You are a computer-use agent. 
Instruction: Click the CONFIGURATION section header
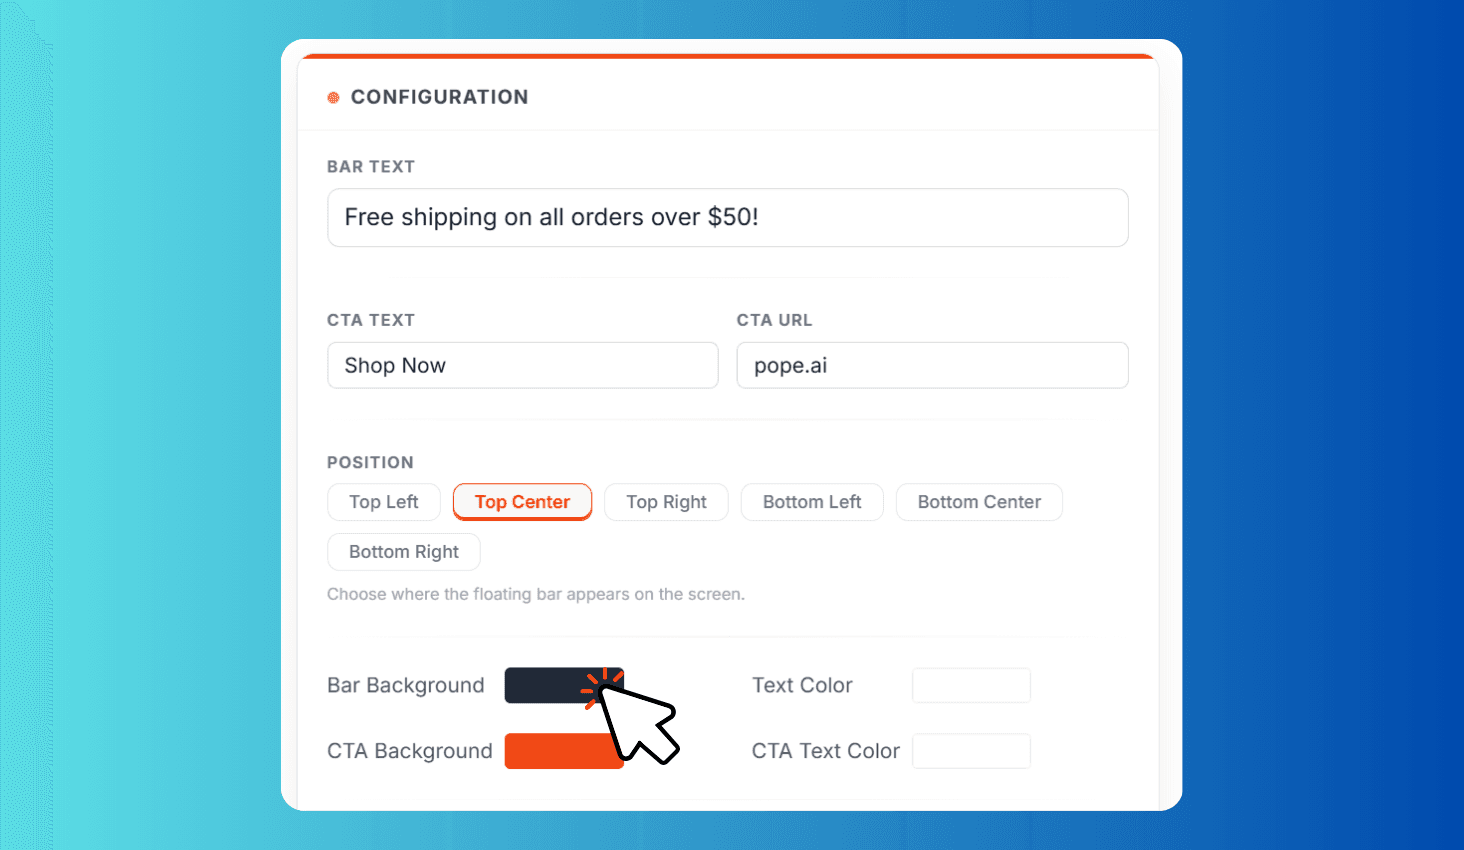click(x=439, y=97)
